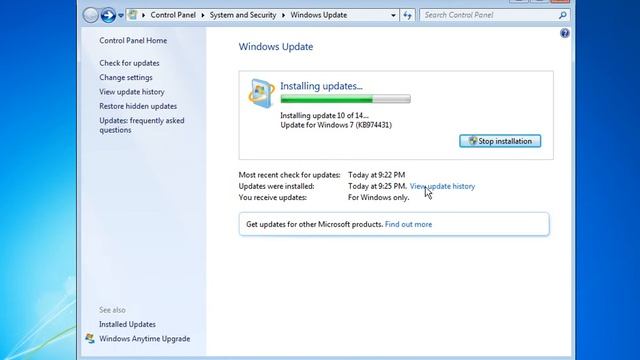Expand the arrow before Control Panel breadcrumb
640x360 pixels.
pos(144,15)
